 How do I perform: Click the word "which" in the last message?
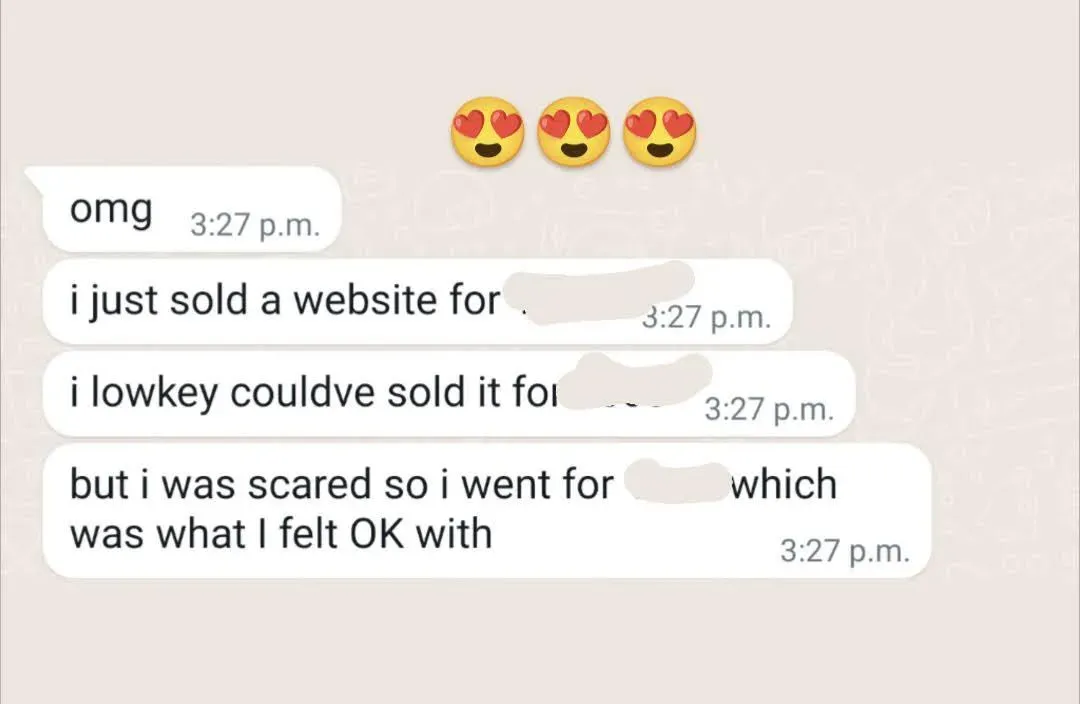784,484
